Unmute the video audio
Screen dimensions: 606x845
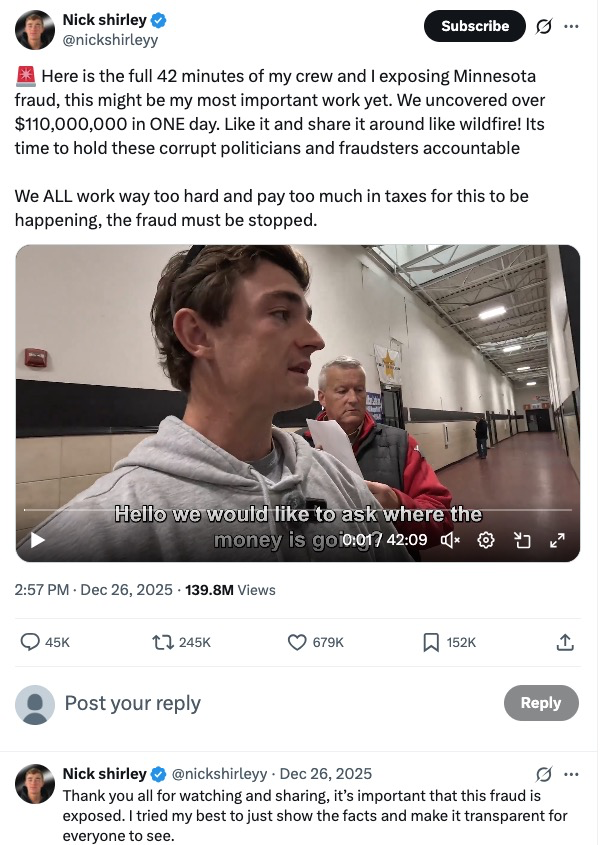pyautogui.click(x=450, y=540)
